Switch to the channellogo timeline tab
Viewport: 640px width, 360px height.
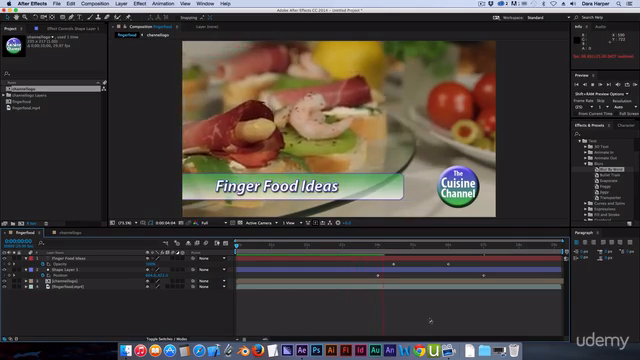tap(70, 233)
